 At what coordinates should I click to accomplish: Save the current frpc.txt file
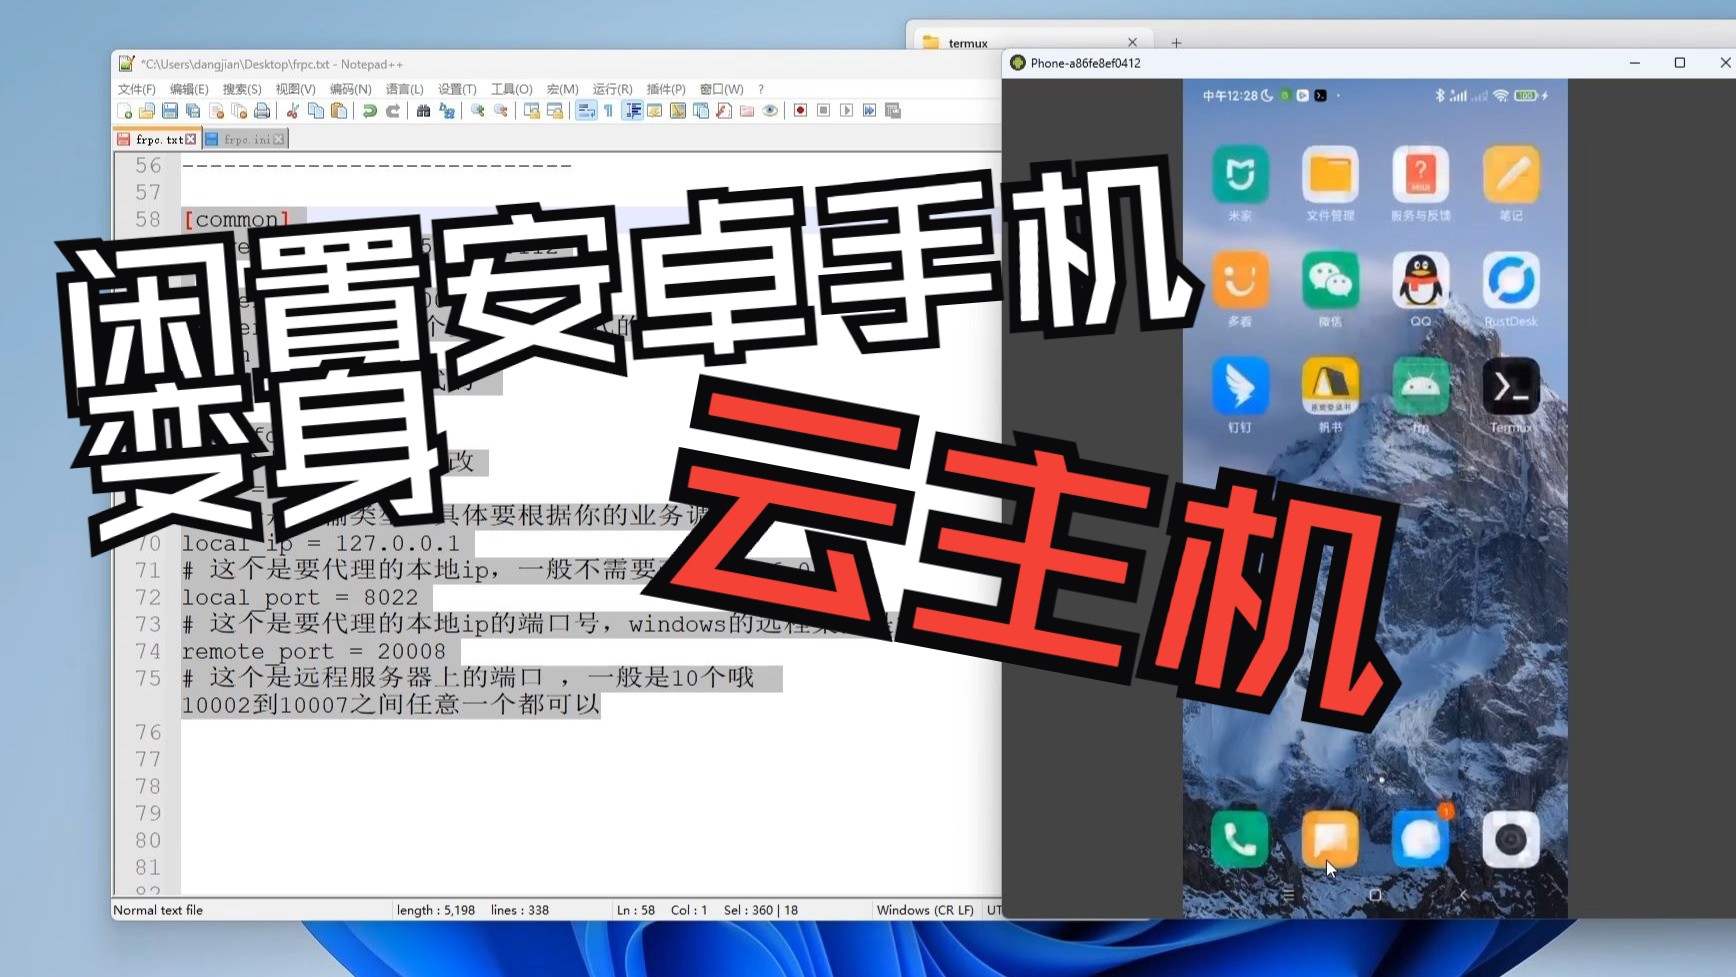[x=170, y=111]
